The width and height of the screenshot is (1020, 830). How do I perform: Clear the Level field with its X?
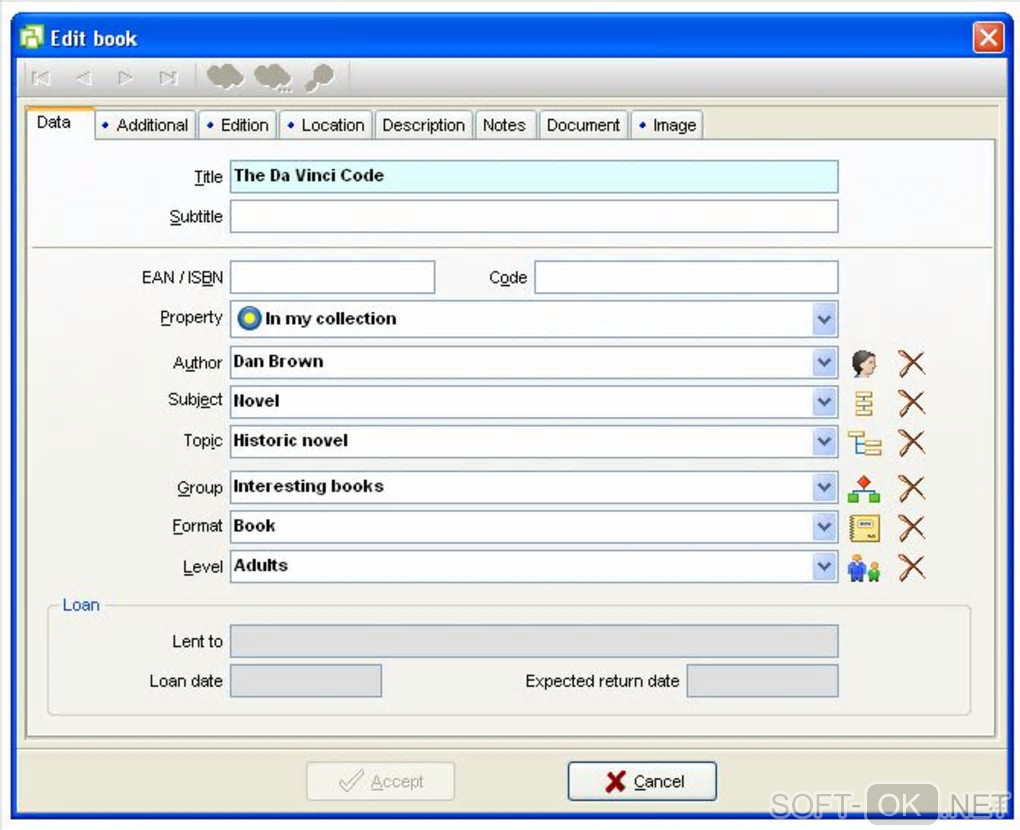coord(911,568)
